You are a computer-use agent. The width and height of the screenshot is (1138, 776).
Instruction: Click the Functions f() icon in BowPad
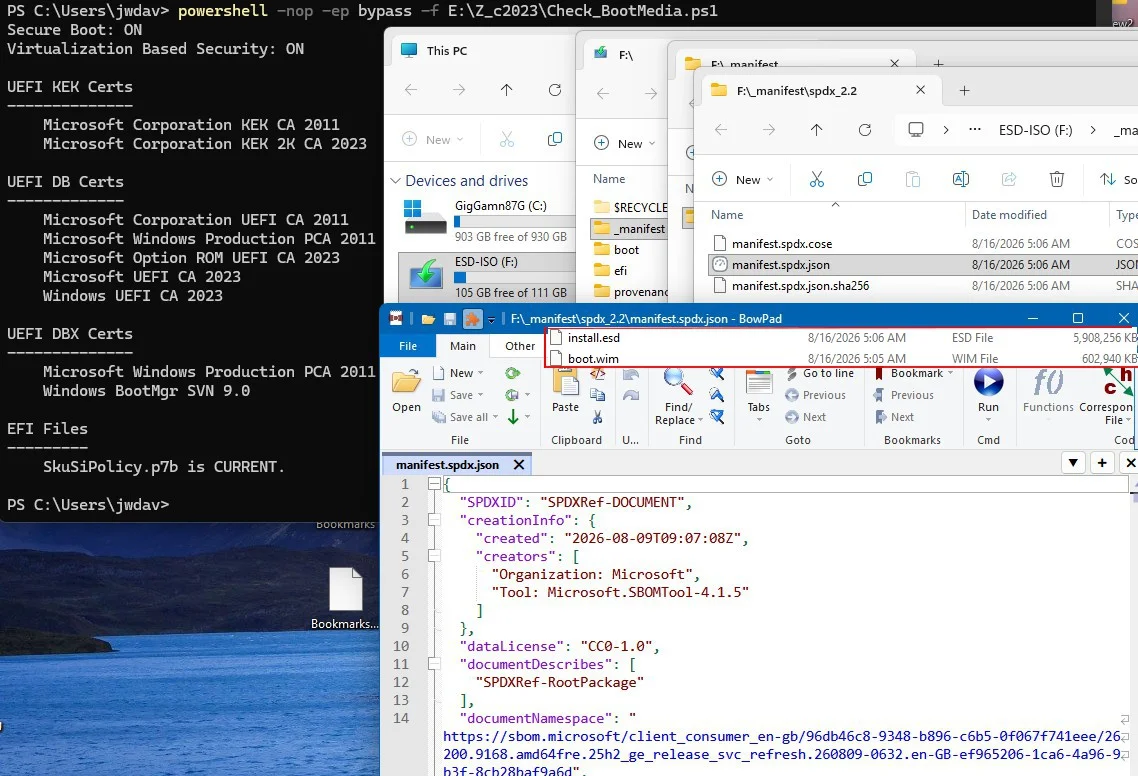(1048, 382)
